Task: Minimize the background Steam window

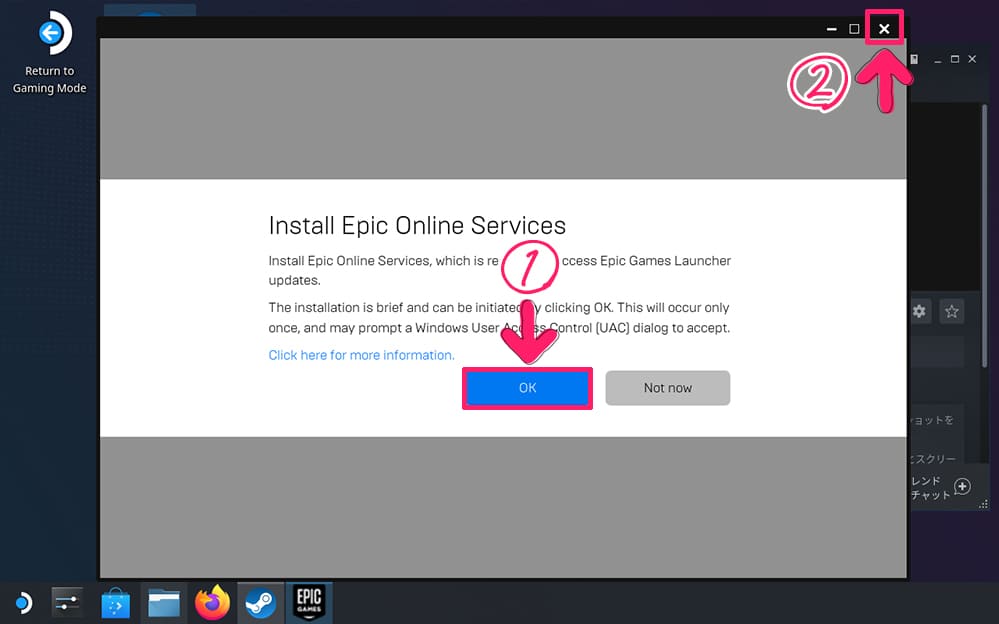Action: point(937,59)
